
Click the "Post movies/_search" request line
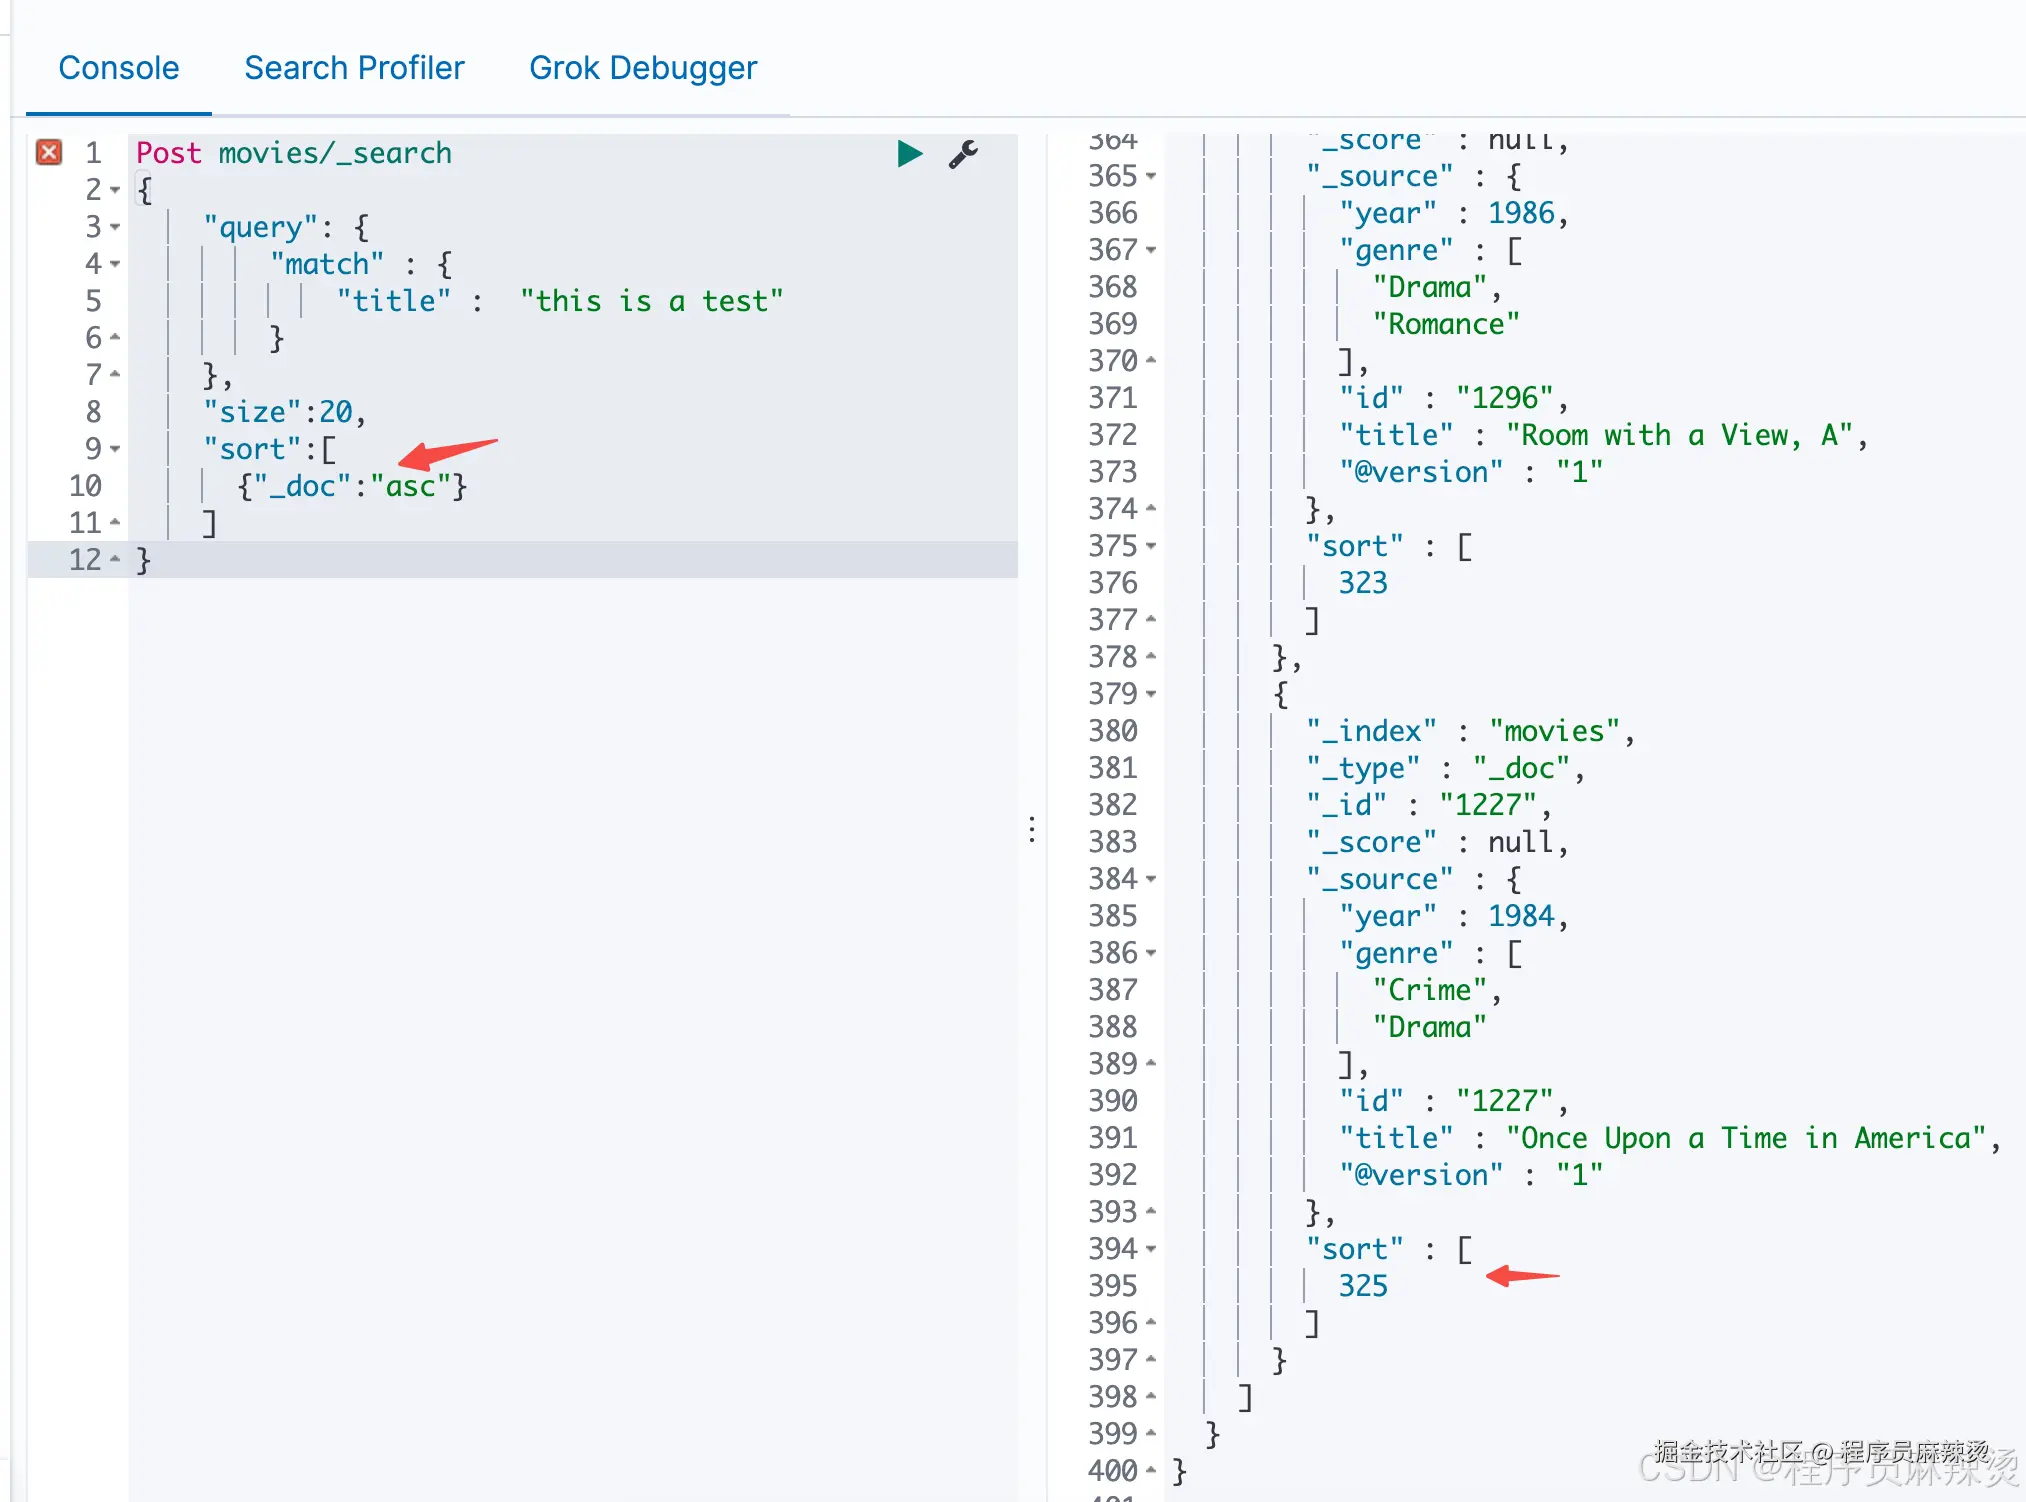coord(294,153)
